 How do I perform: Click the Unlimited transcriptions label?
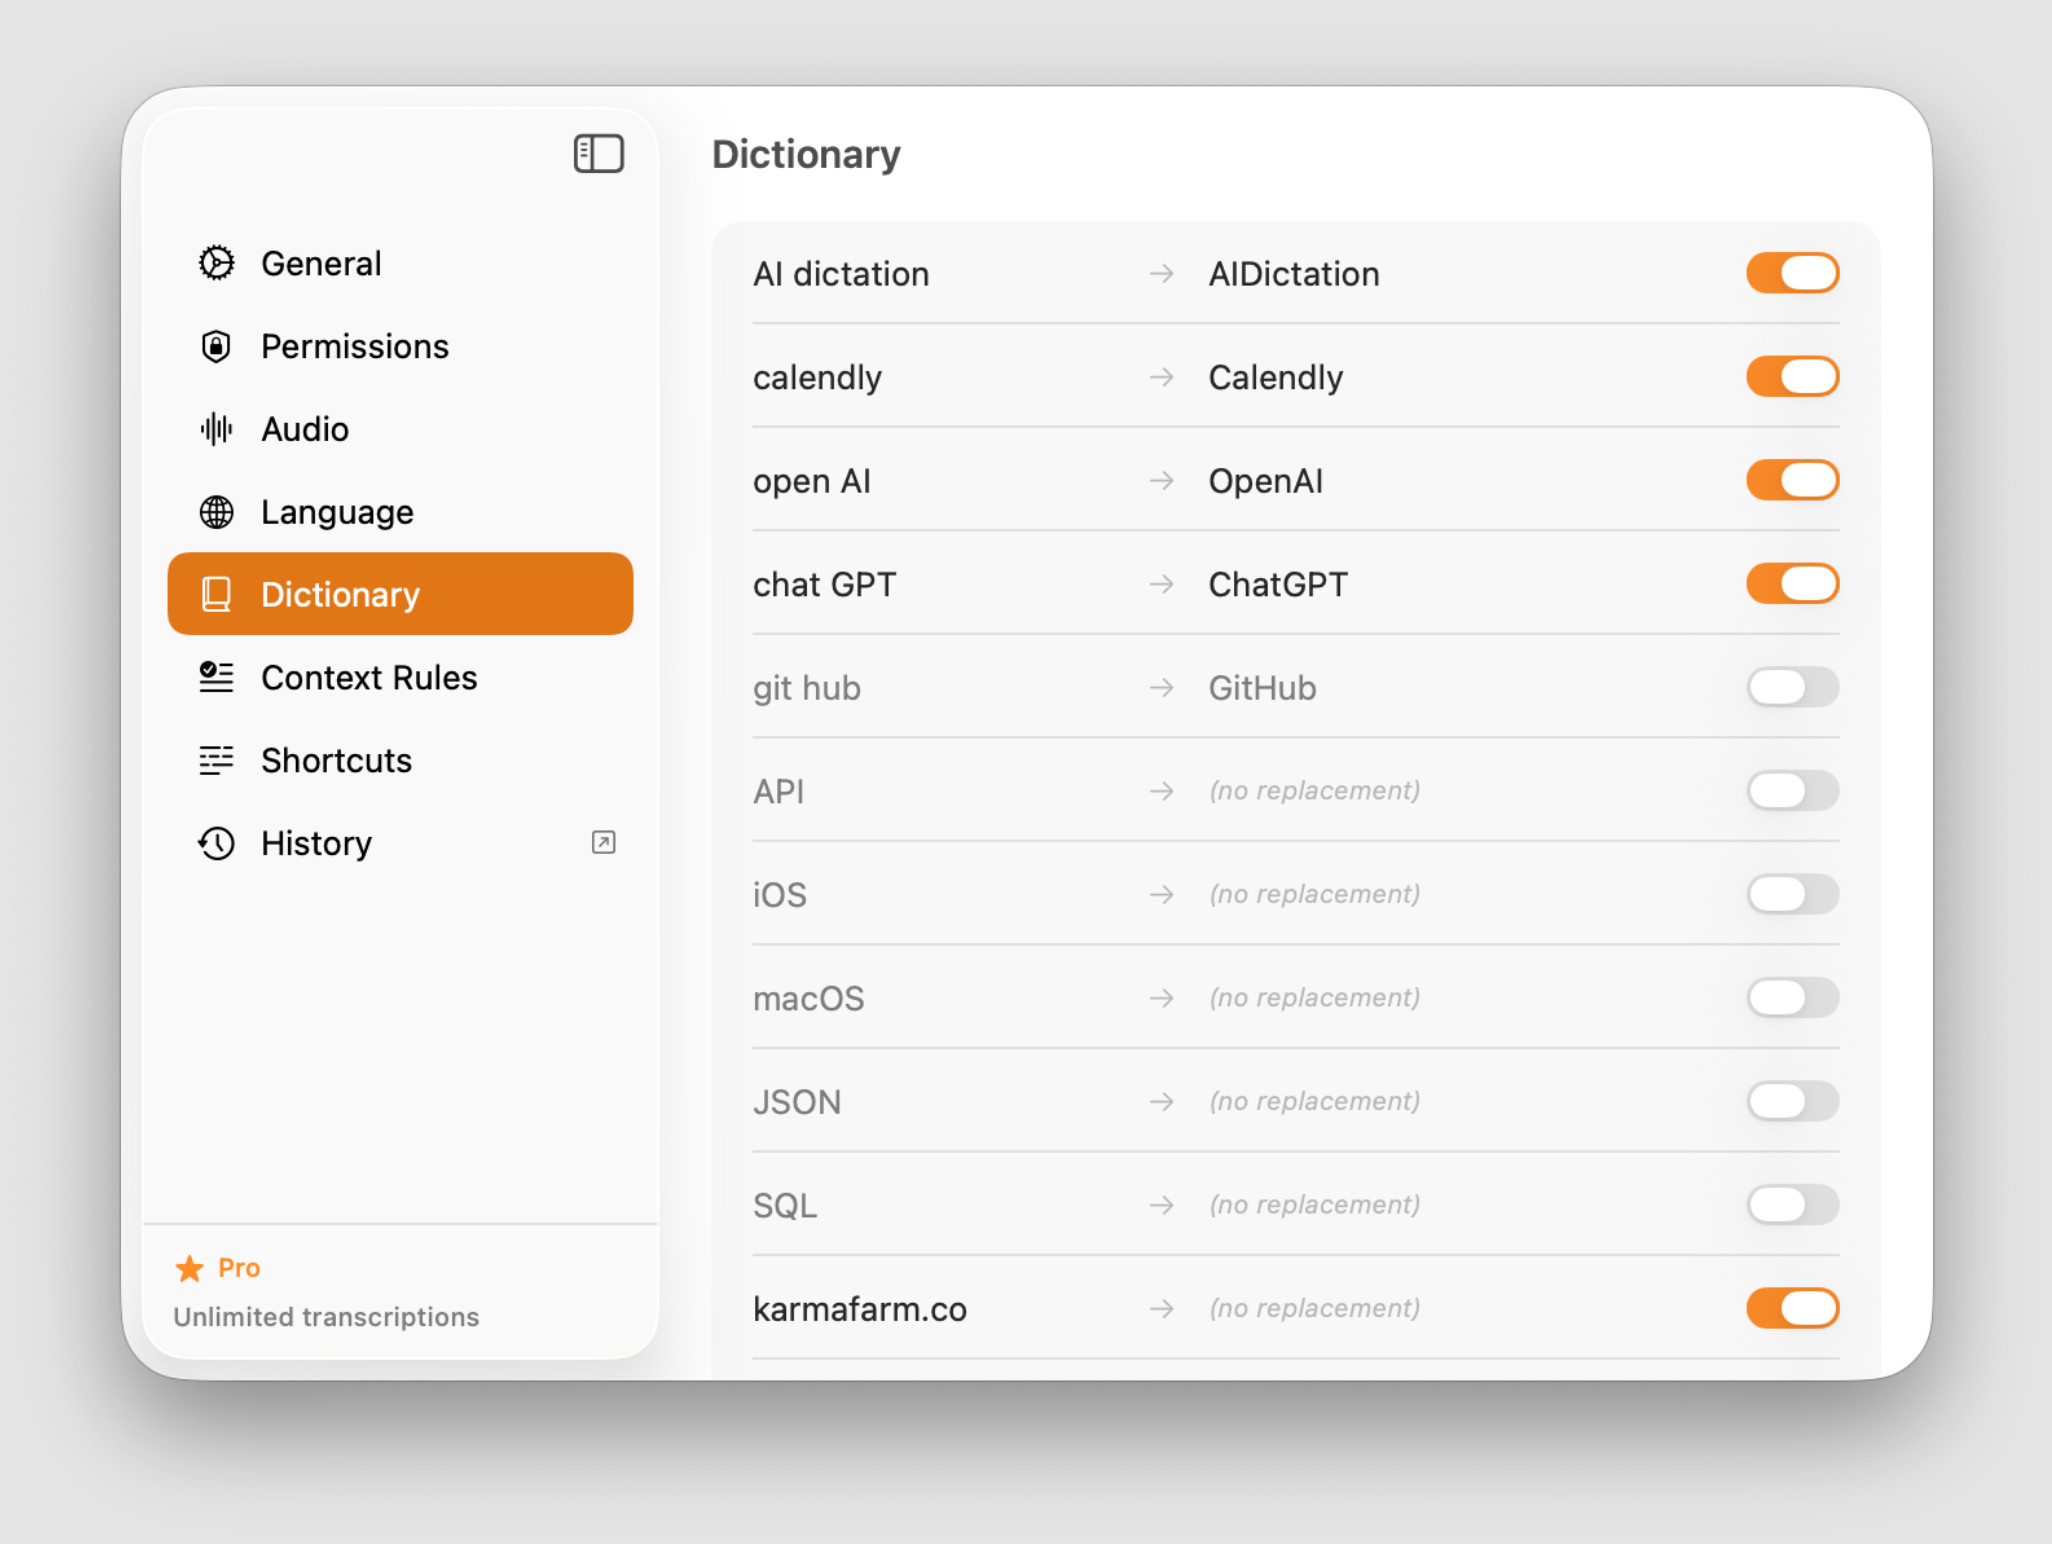coord(326,1317)
